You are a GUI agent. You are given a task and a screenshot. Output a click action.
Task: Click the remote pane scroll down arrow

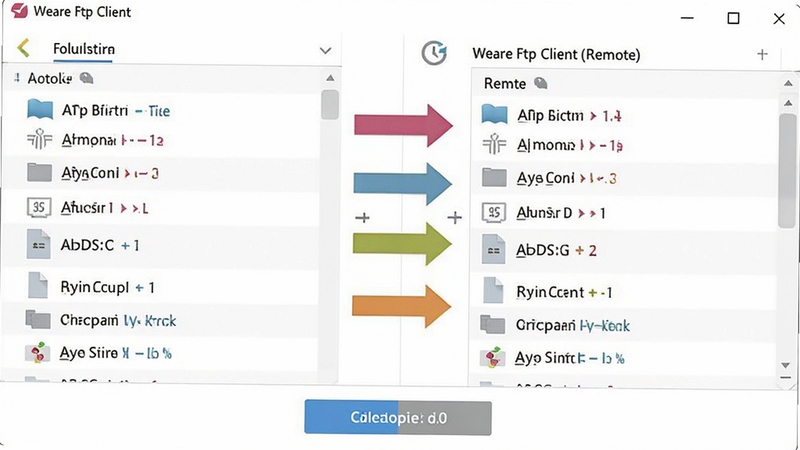coord(786,365)
